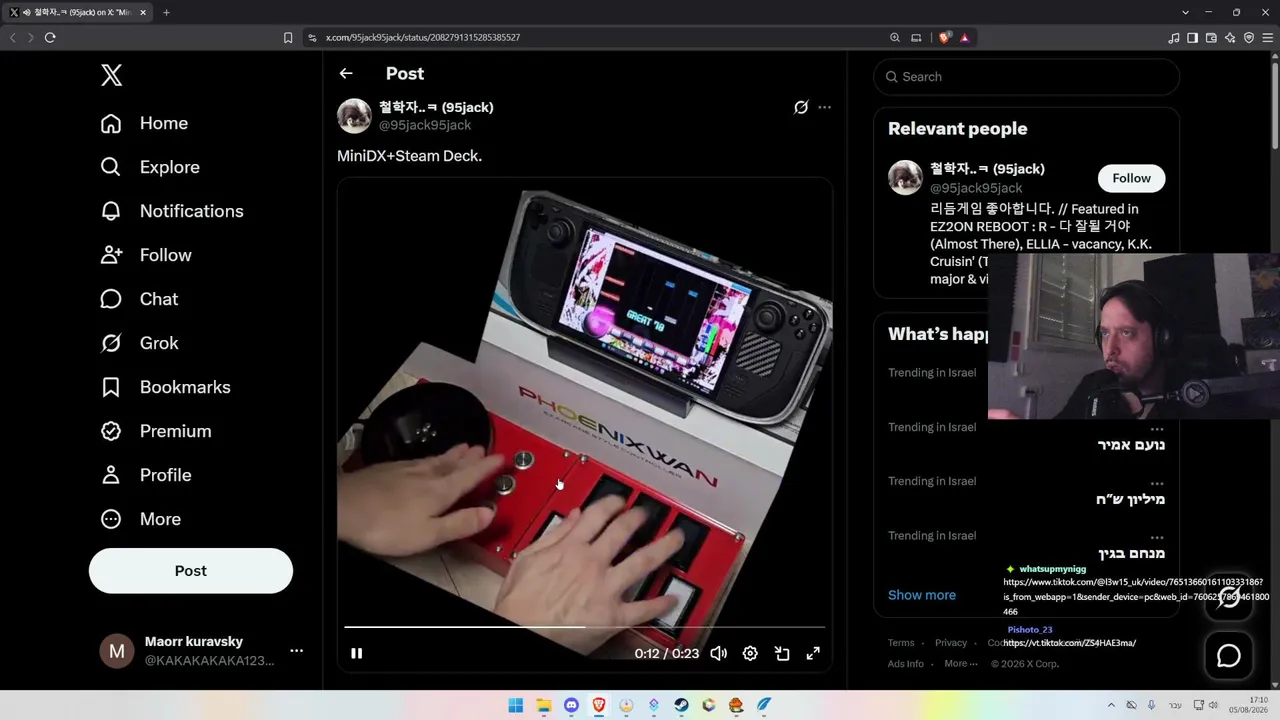The image size is (1280, 720).
Task: Open options for the מנחם בגין trend
Action: 1157,537
